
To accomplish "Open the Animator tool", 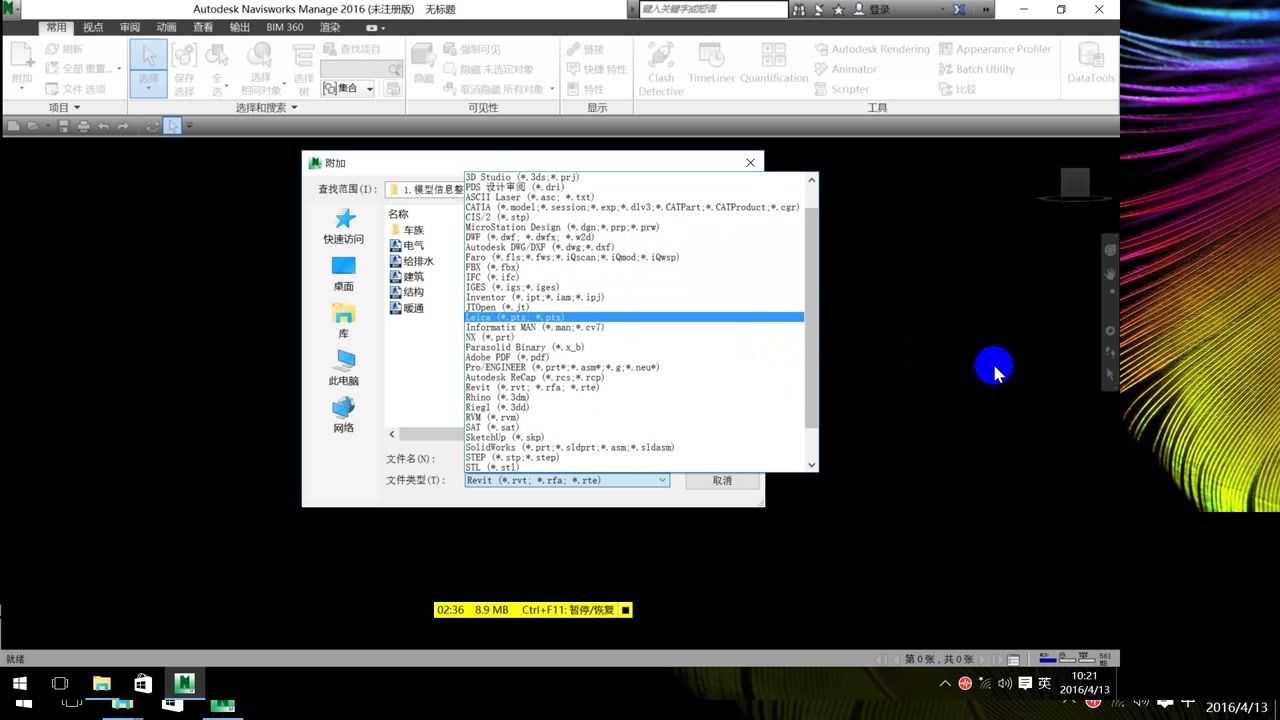I will 846,69.
